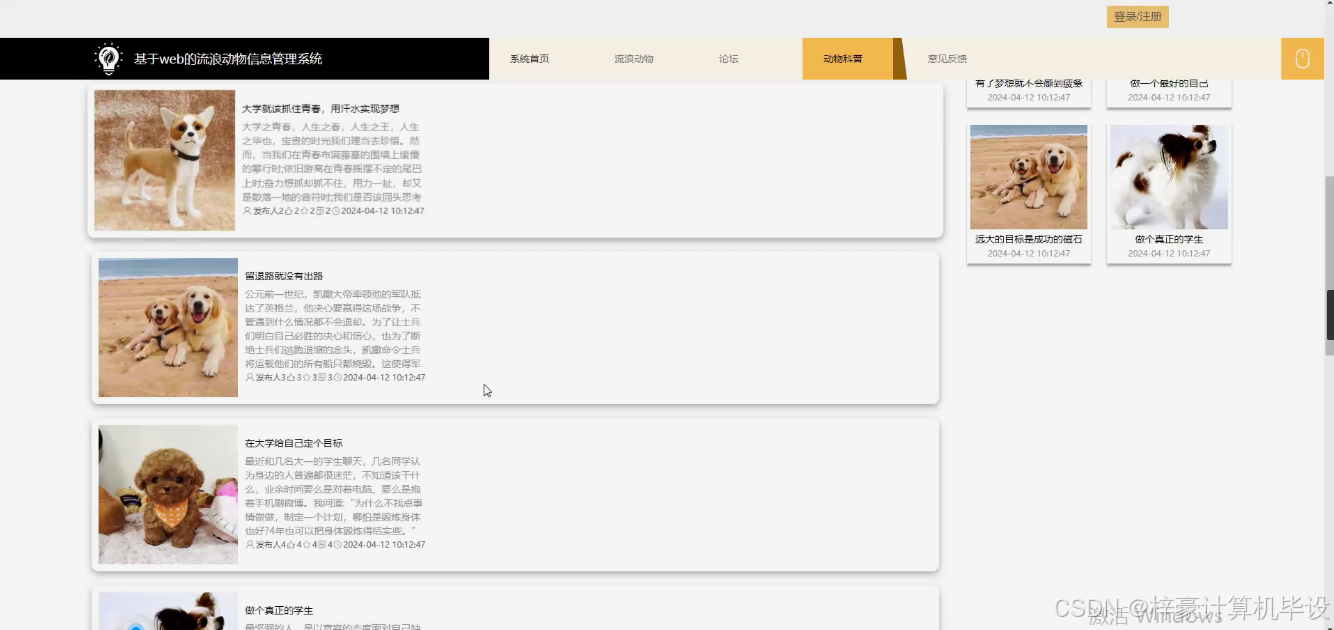Click 发布人3 publisher text
The height and width of the screenshot is (630, 1334).
(x=271, y=378)
